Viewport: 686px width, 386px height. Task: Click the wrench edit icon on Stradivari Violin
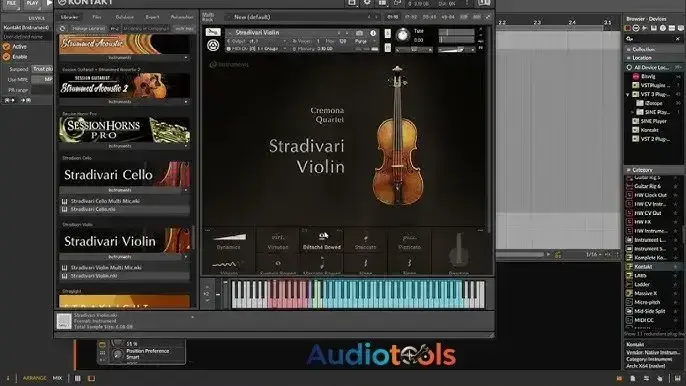tap(213, 32)
